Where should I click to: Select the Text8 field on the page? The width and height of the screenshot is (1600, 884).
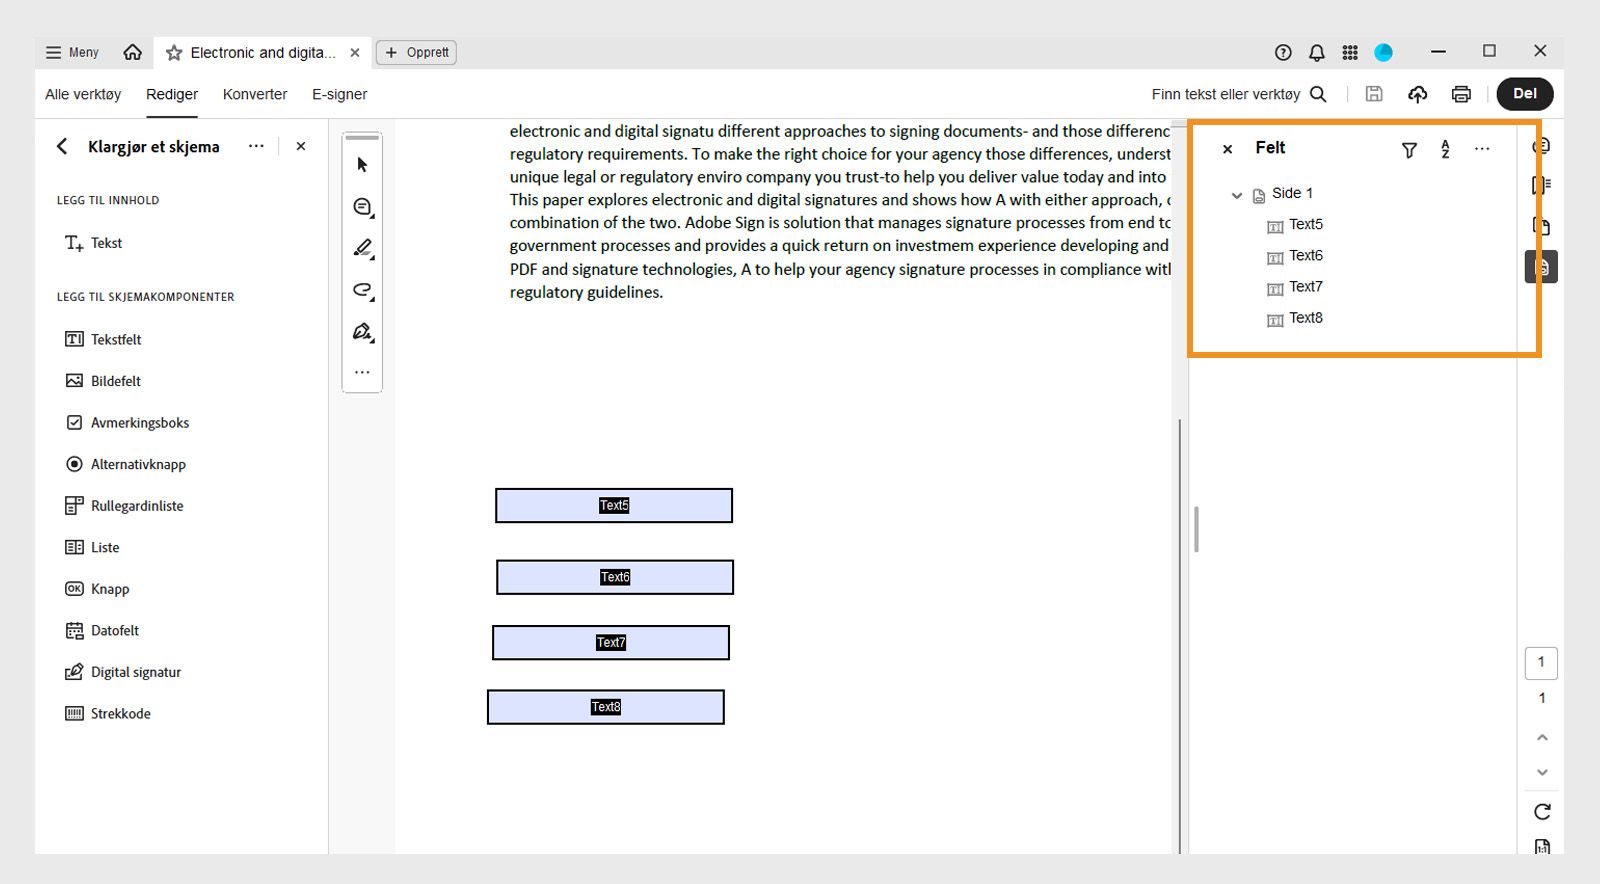(606, 707)
